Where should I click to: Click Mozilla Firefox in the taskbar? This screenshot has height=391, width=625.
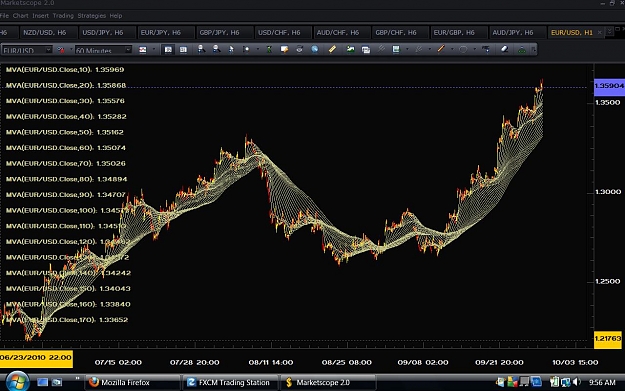[132, 382]
